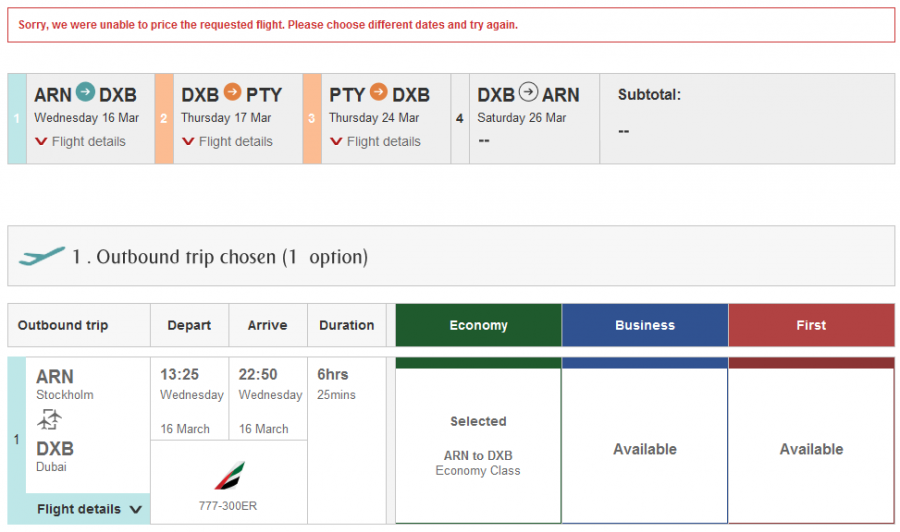This screenshot has height=532, width=900.
Task: Select the Economy fare column header
Action: [478, 325]
